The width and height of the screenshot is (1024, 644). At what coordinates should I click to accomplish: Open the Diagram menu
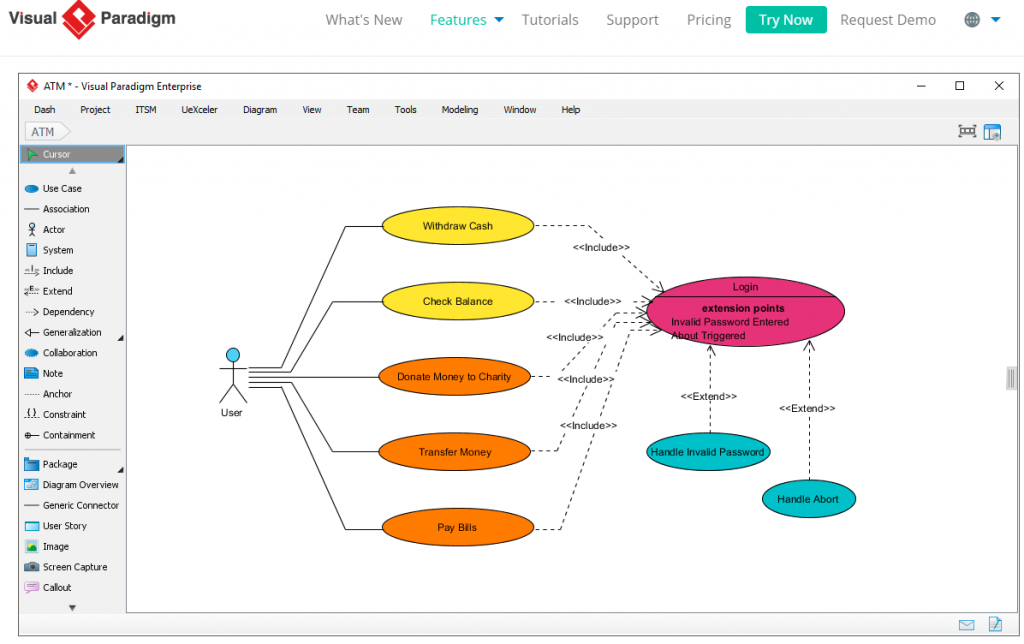(260, 110)
